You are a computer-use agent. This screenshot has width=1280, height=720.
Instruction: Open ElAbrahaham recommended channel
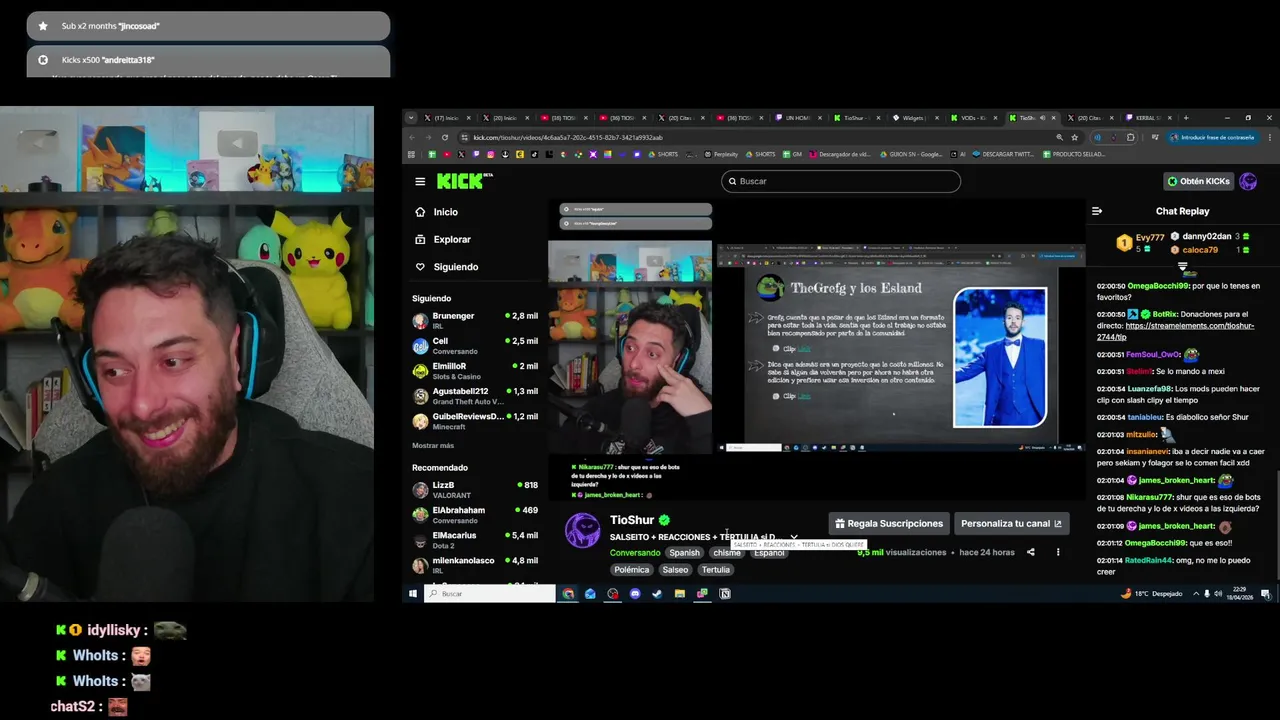[475, 515]
